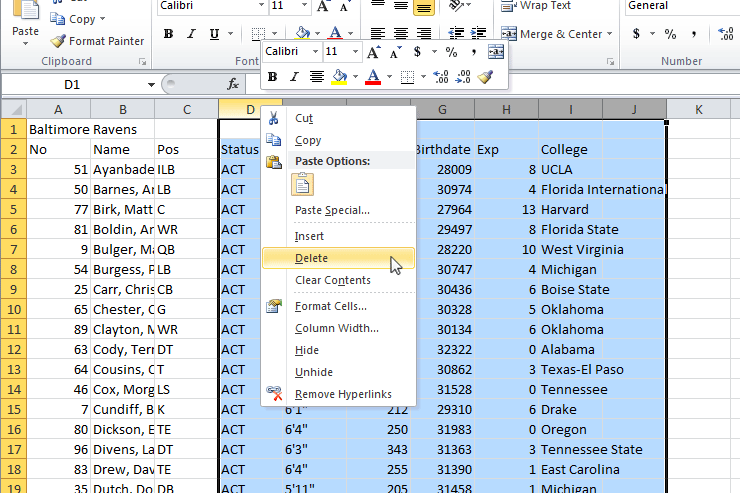Toggle bold on the mini toolbar

point(272,76)
